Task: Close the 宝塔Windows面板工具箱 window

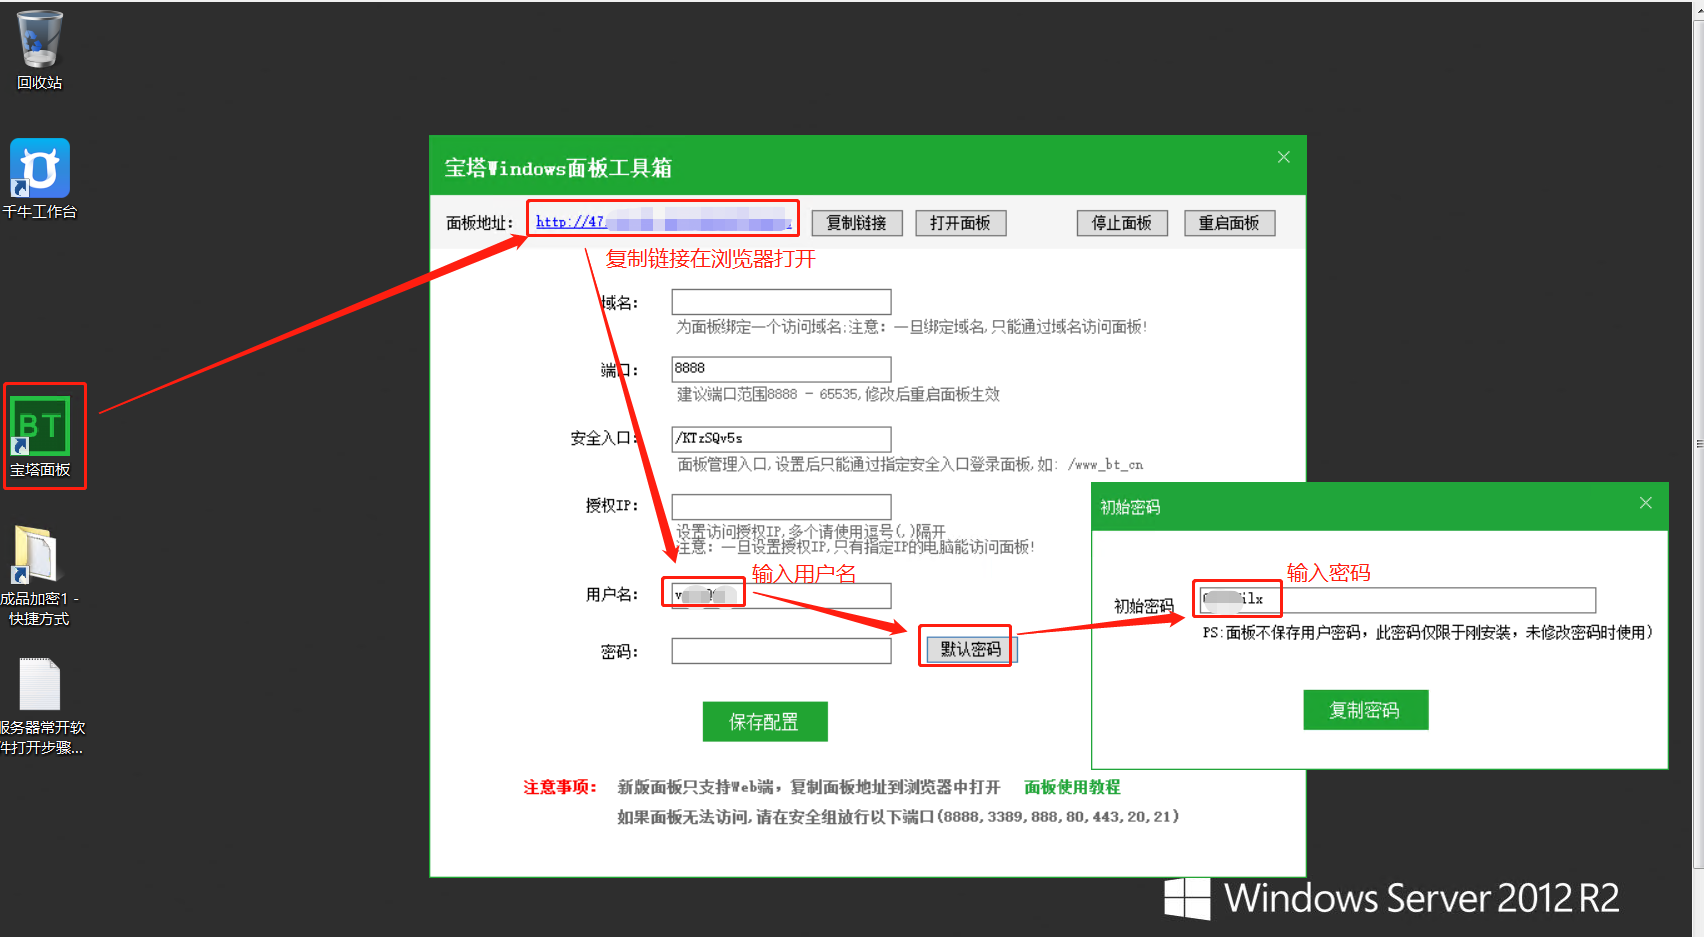Action: pos(1284,157)
